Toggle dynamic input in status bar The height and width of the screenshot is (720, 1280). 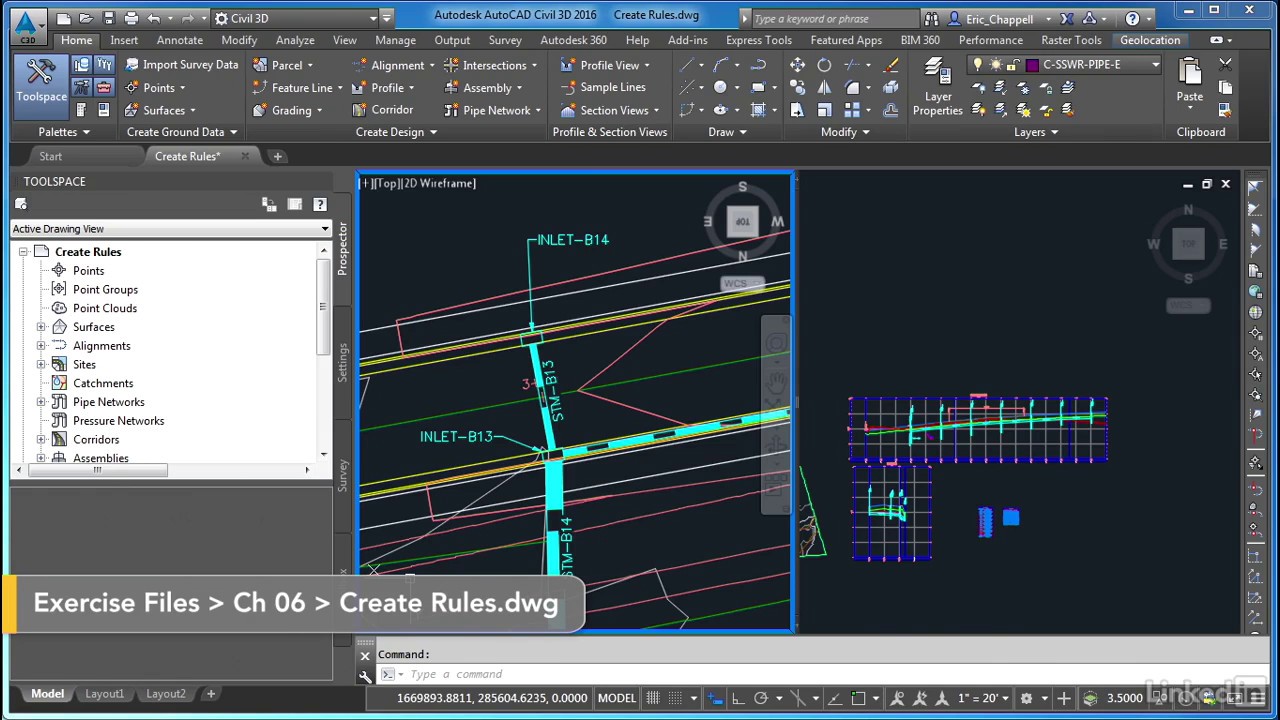714,698
